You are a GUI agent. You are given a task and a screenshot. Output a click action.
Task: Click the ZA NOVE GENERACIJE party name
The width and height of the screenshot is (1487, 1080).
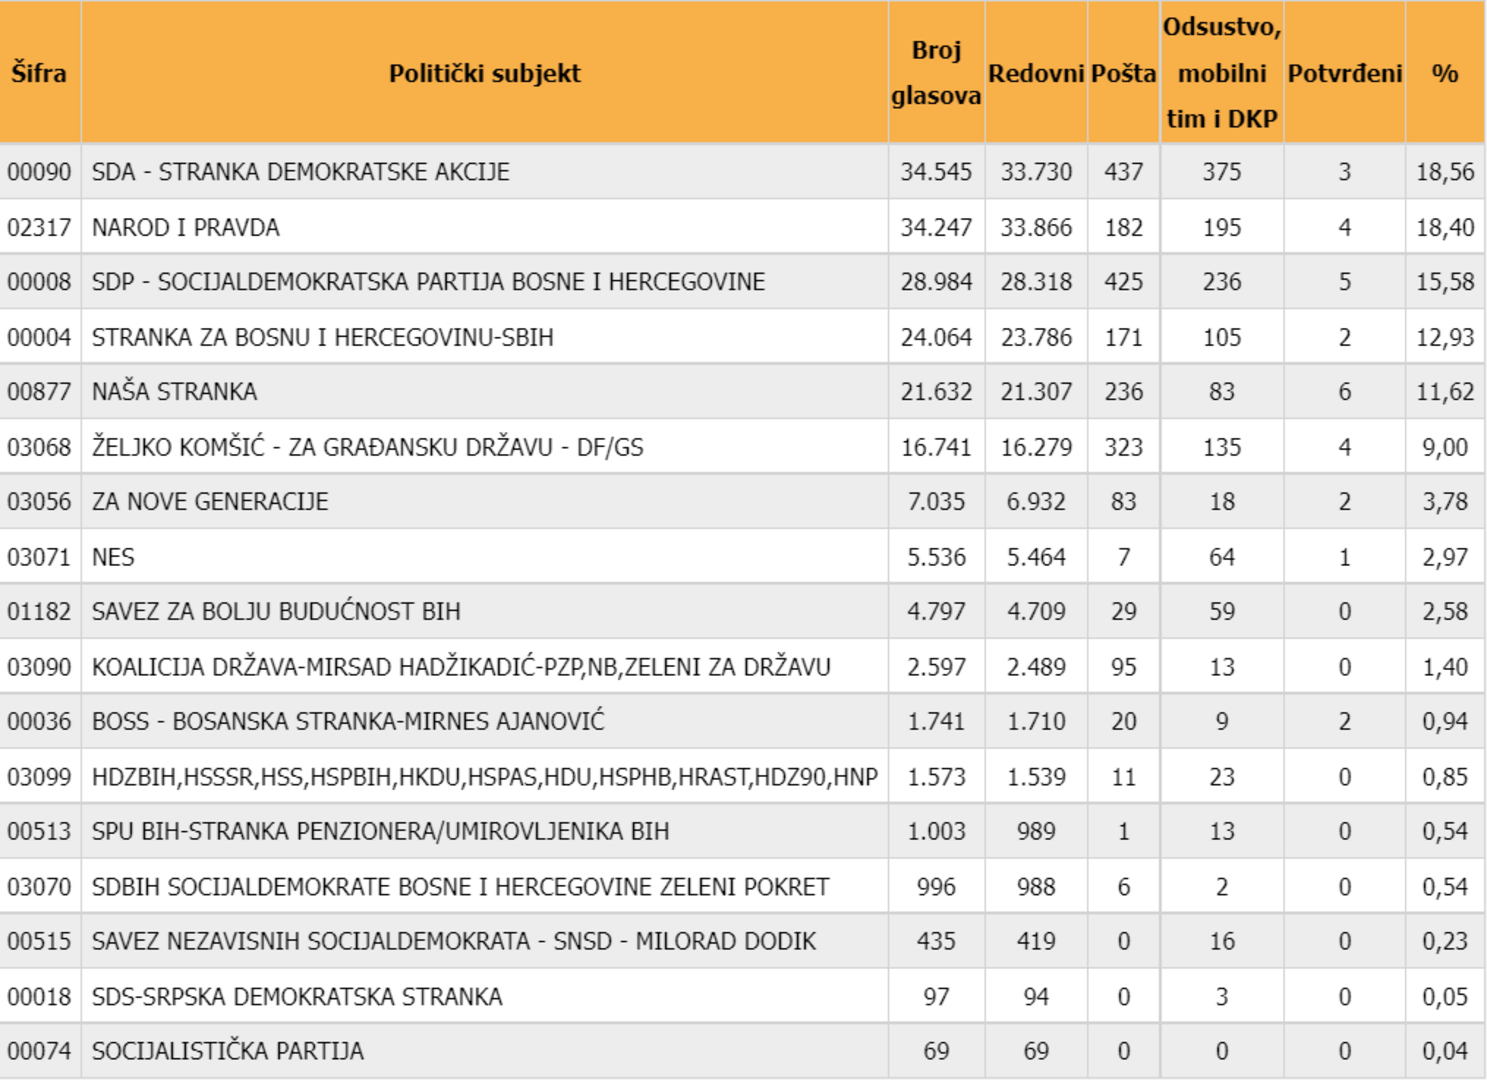pos(210,502)
